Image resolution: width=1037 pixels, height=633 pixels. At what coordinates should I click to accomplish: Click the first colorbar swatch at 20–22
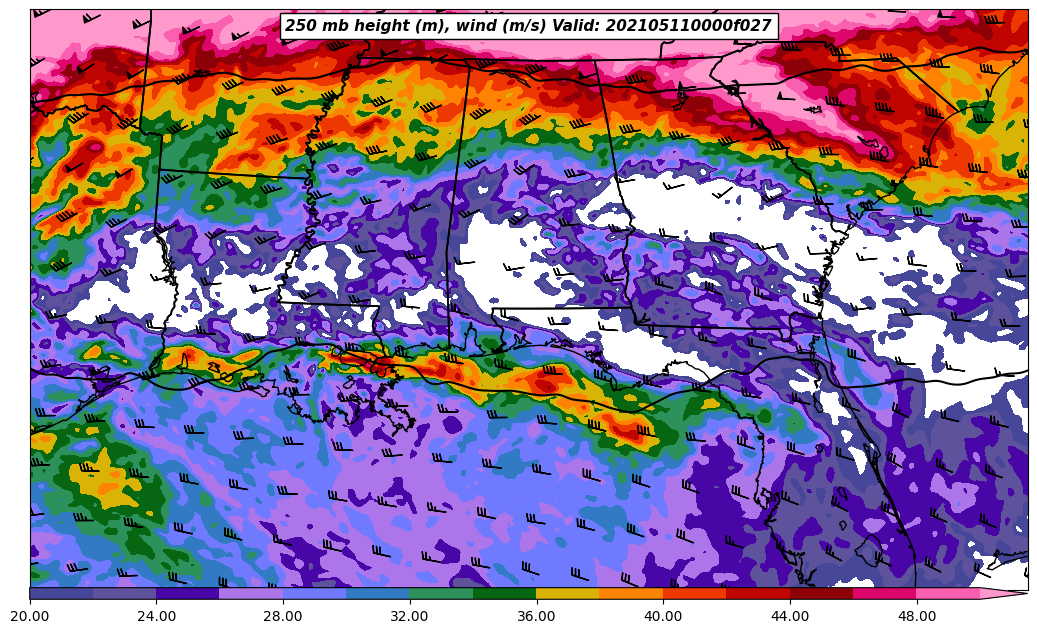[x=61, y=594]
